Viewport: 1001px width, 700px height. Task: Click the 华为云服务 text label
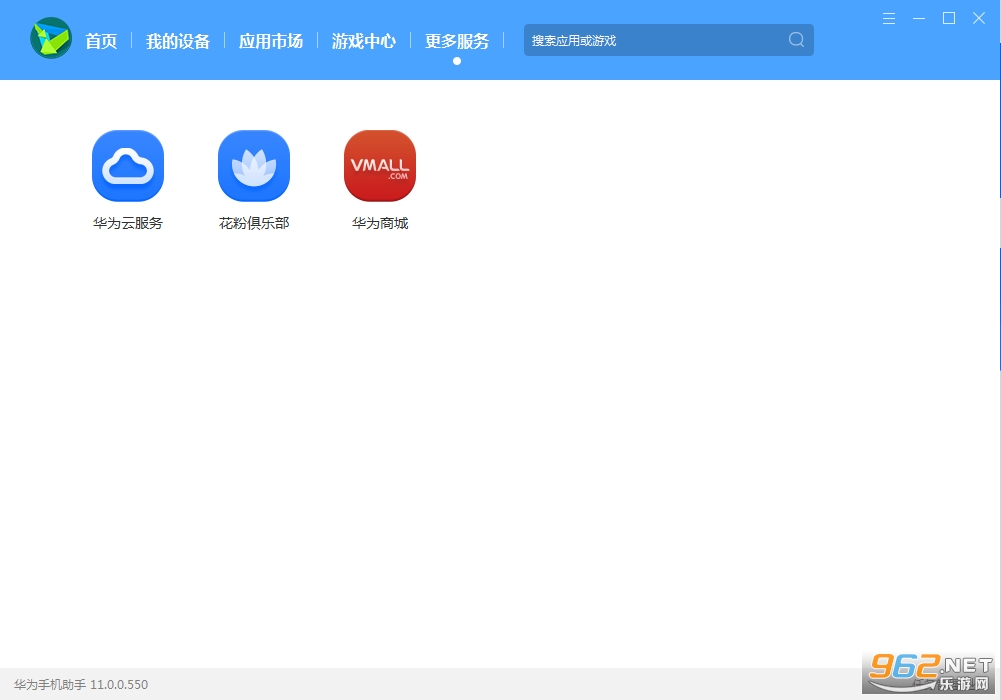[x=128, y=223]
